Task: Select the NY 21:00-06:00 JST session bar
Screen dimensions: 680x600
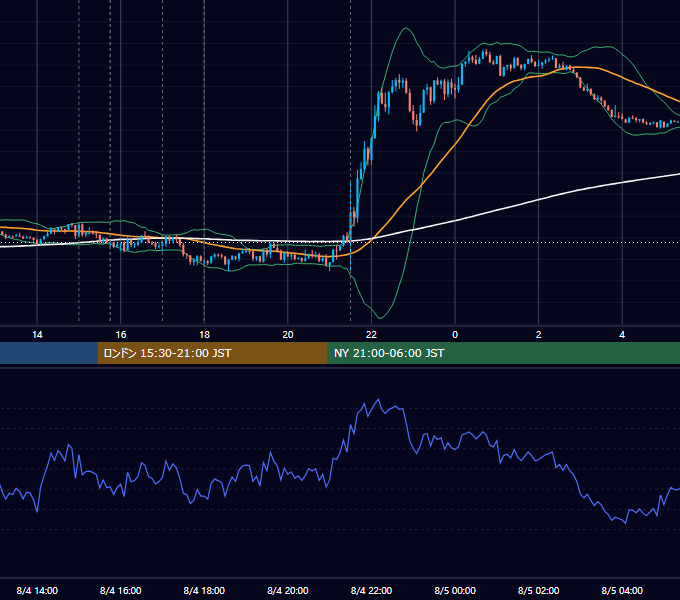Action: click(x=503, y=353)
